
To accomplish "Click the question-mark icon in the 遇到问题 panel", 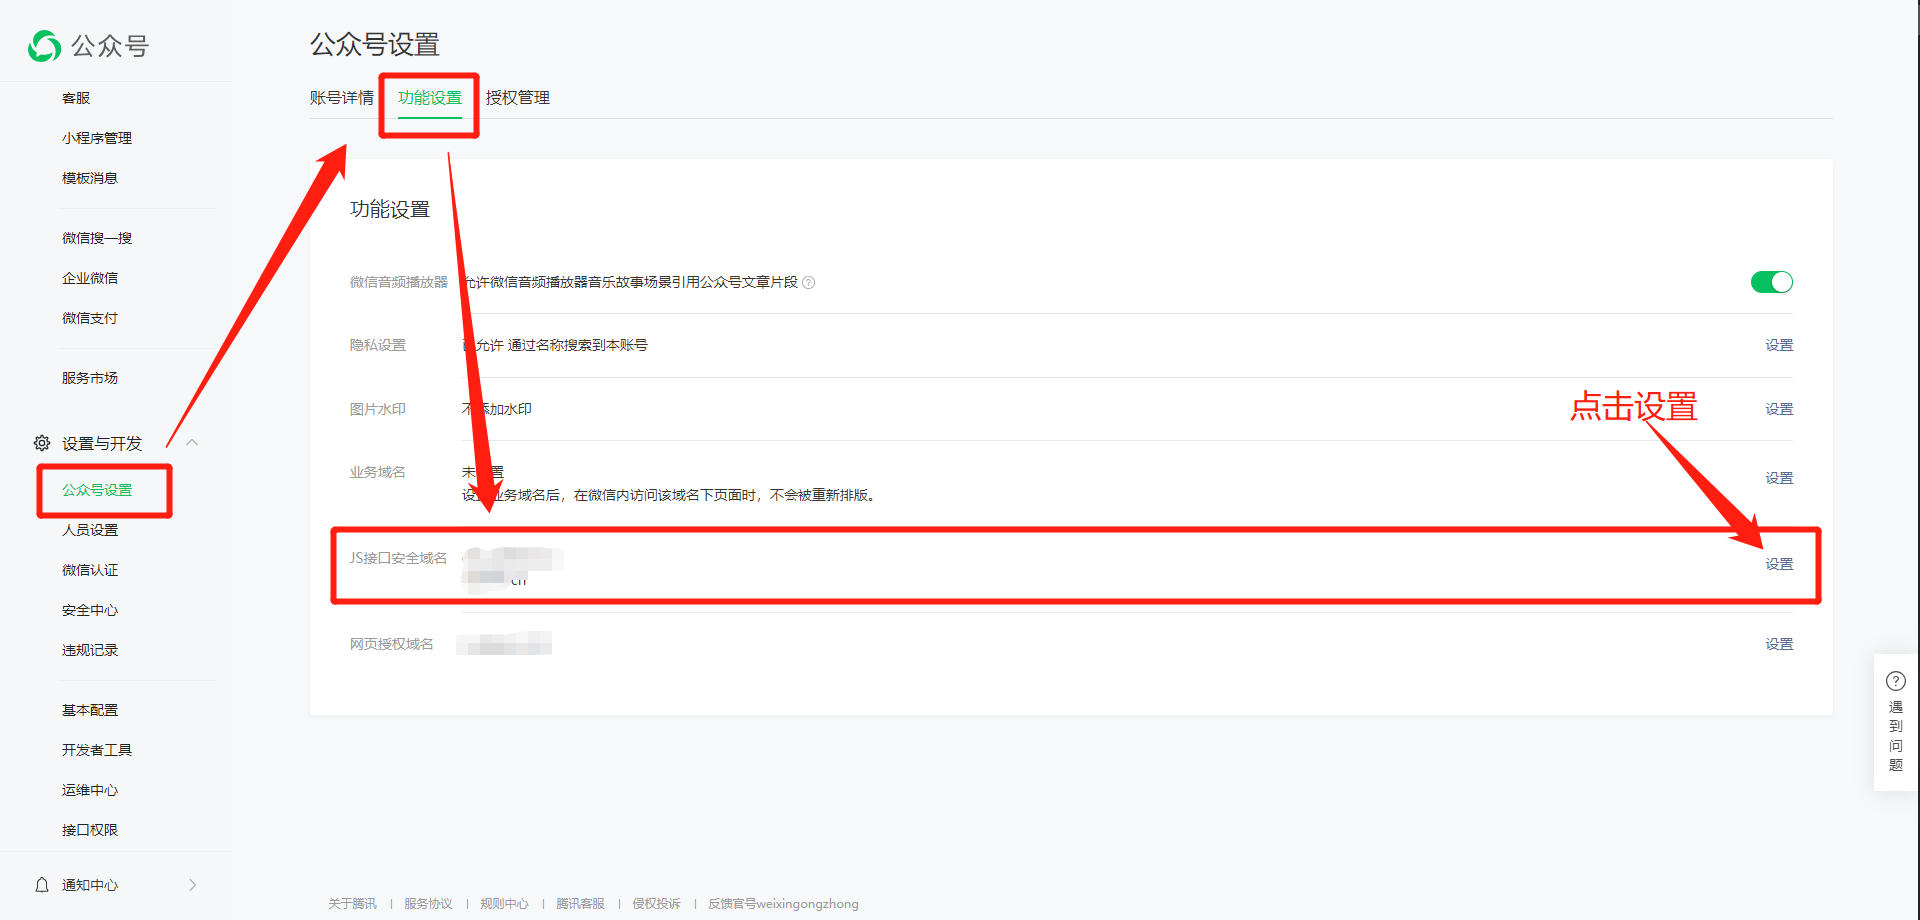I will click(1896, 681).
